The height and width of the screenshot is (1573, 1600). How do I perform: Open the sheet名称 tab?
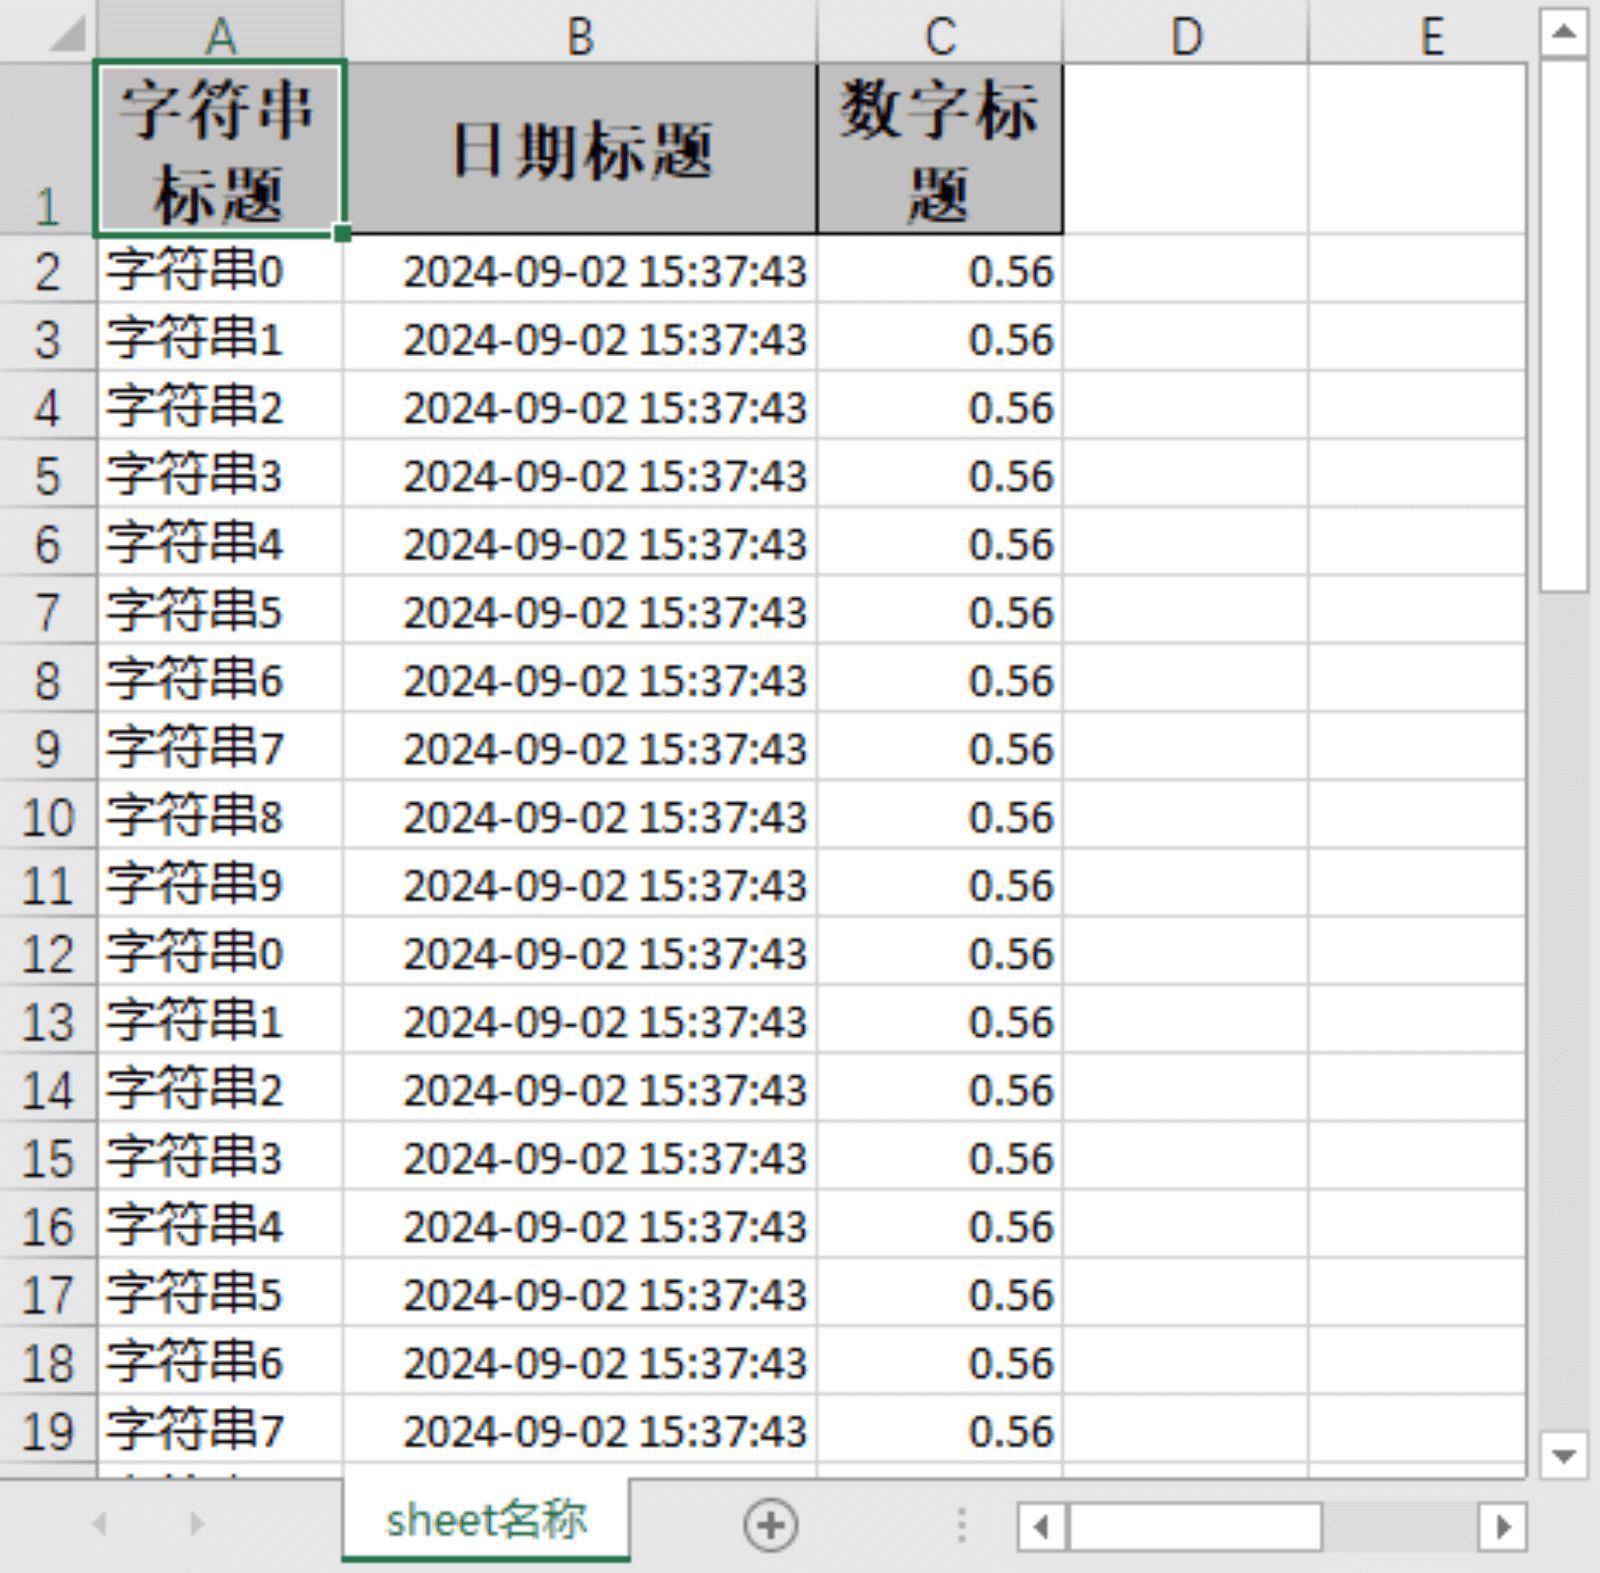486,1520
